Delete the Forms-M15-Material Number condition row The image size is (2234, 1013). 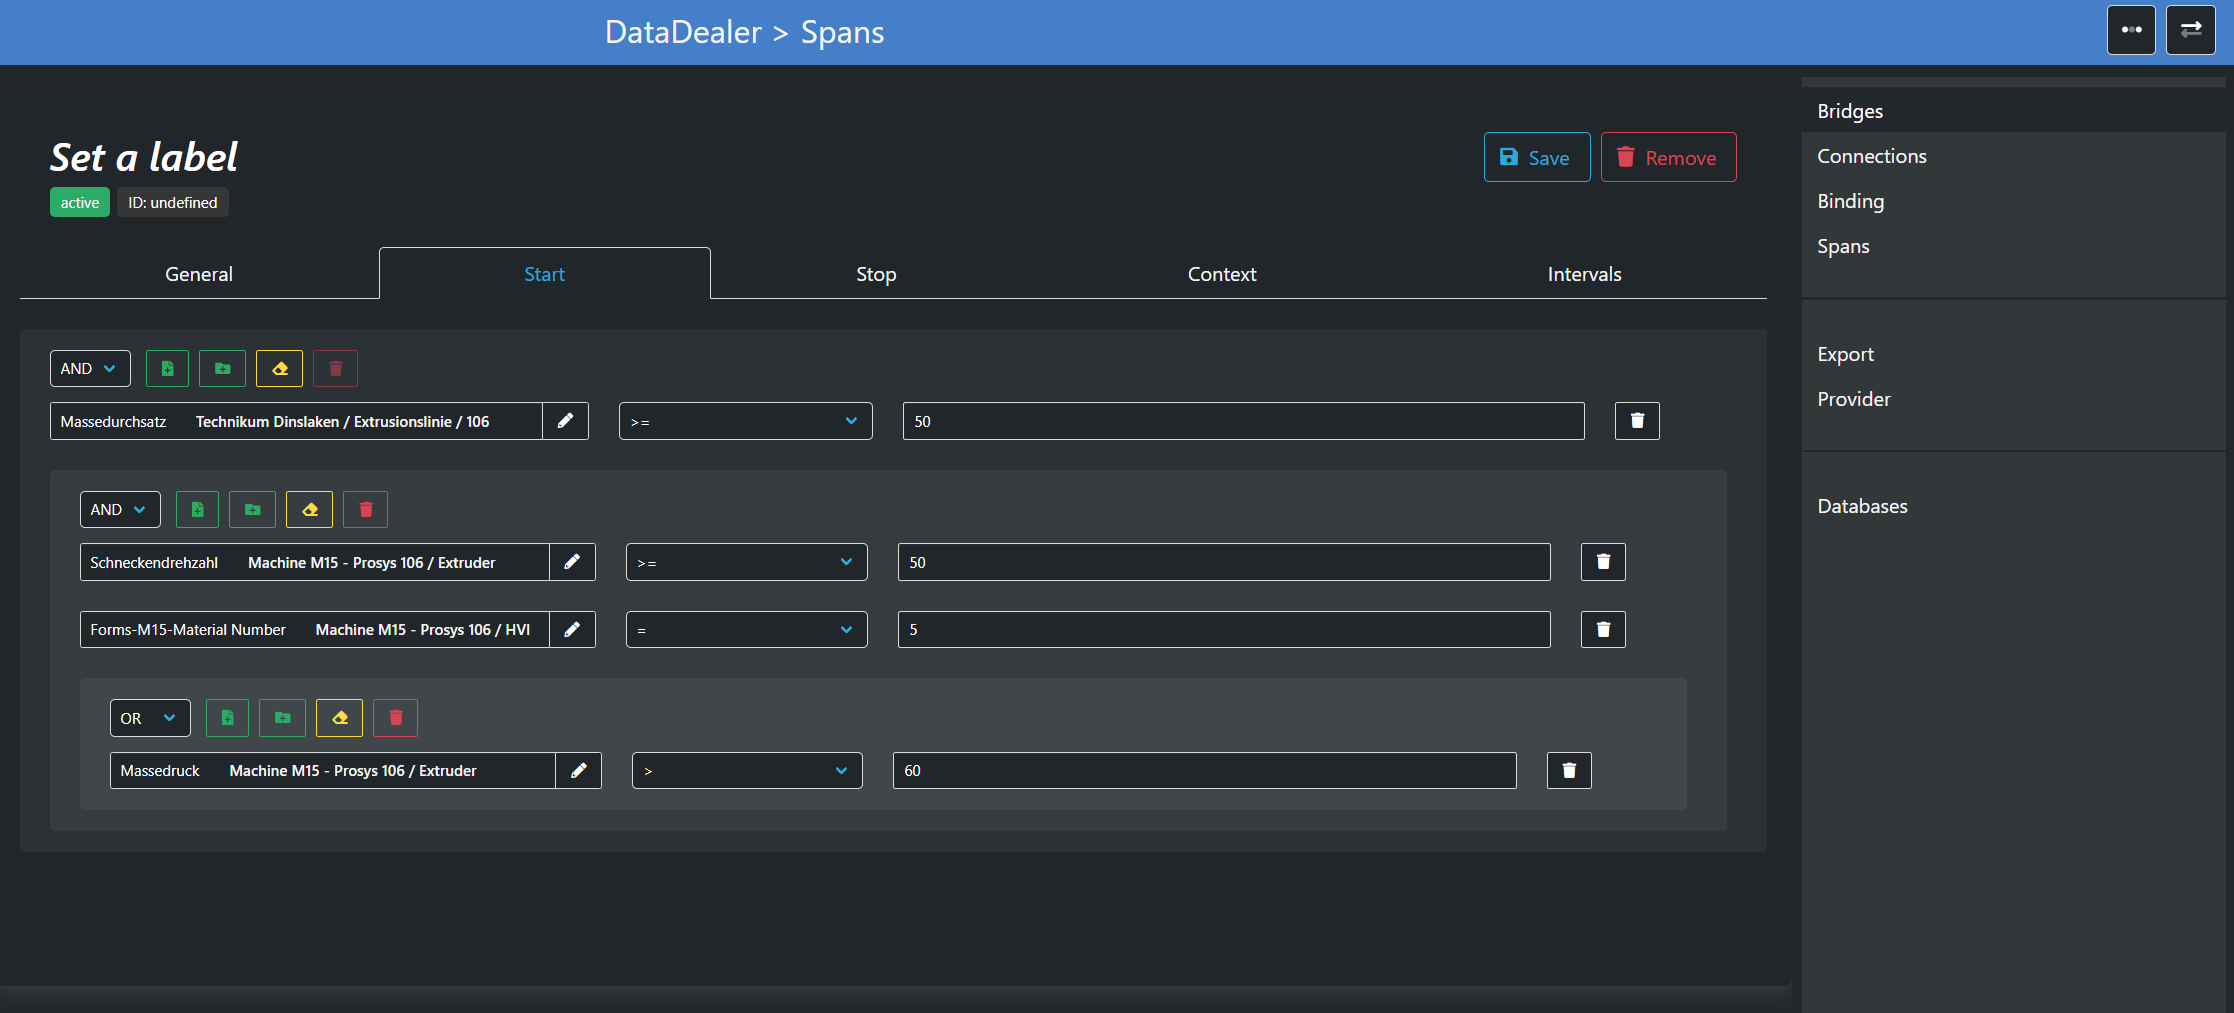coord(1602,630)
